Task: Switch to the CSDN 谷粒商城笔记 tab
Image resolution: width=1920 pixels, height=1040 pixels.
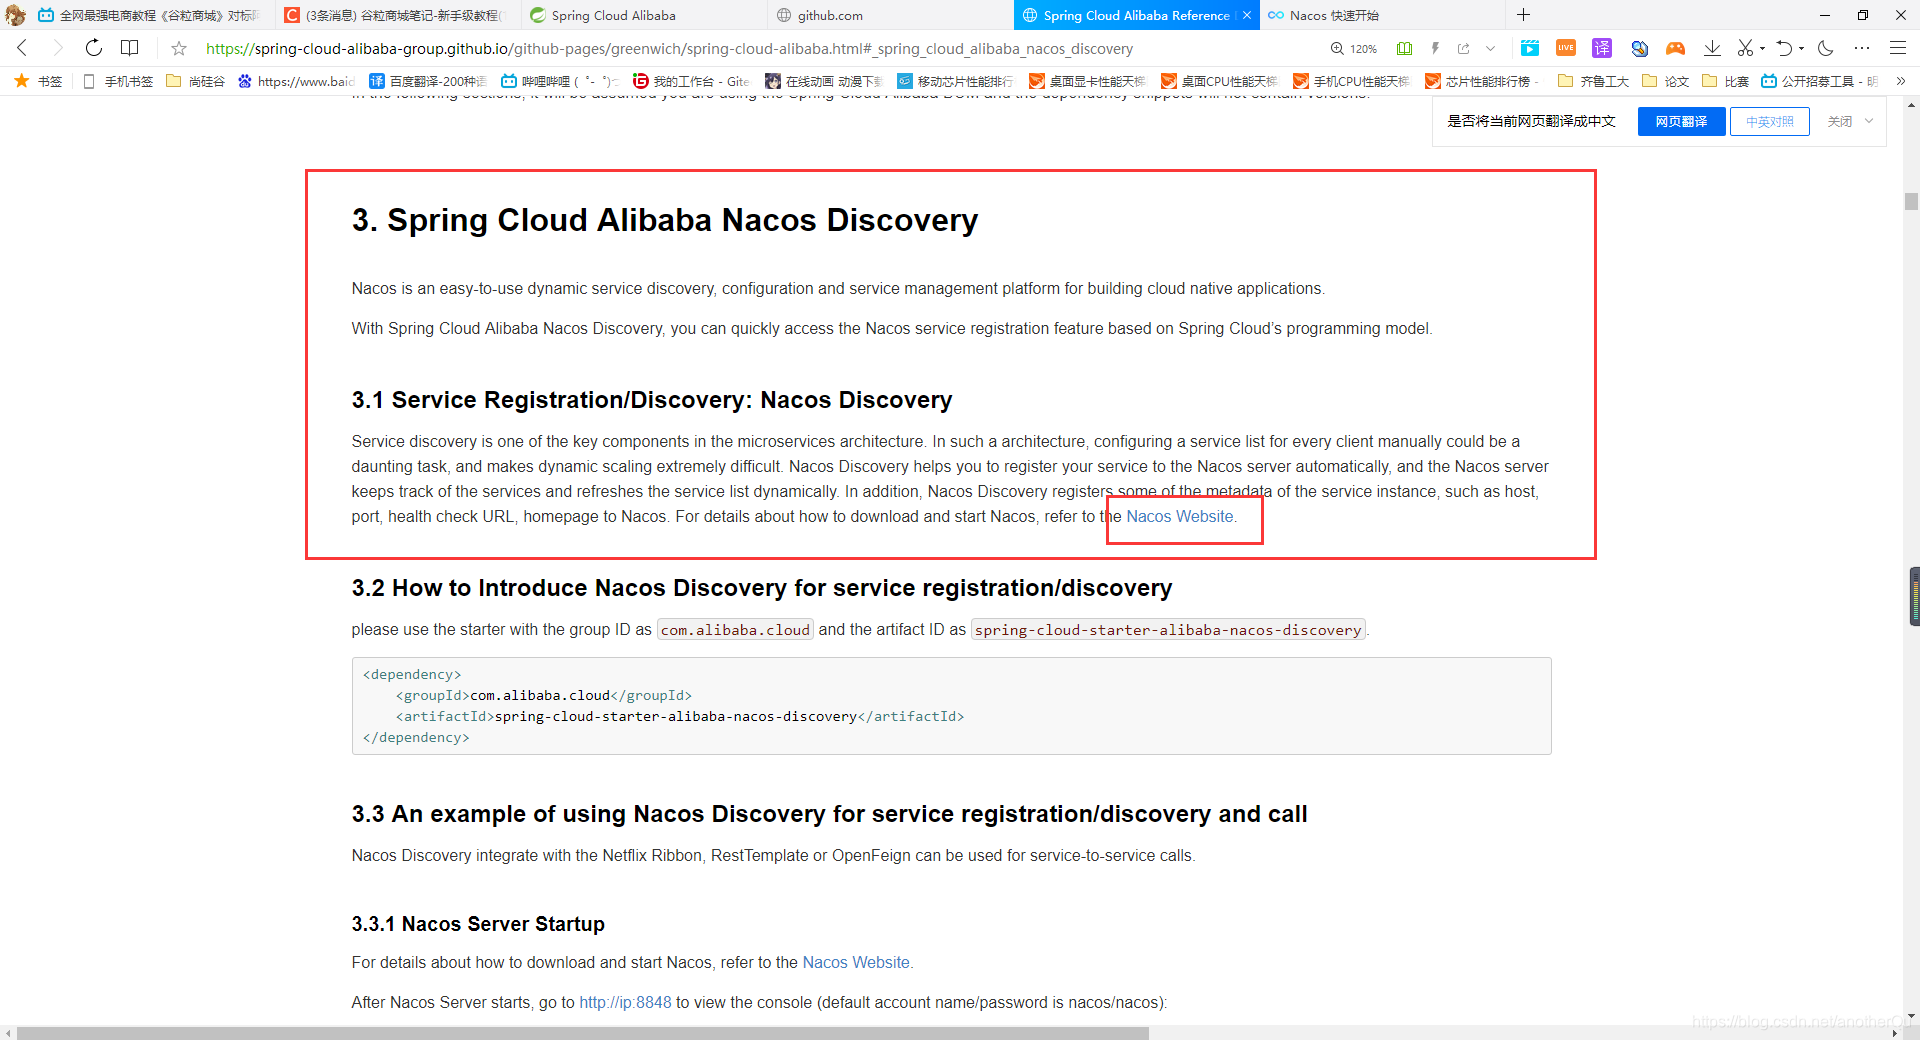Action: 396,15
